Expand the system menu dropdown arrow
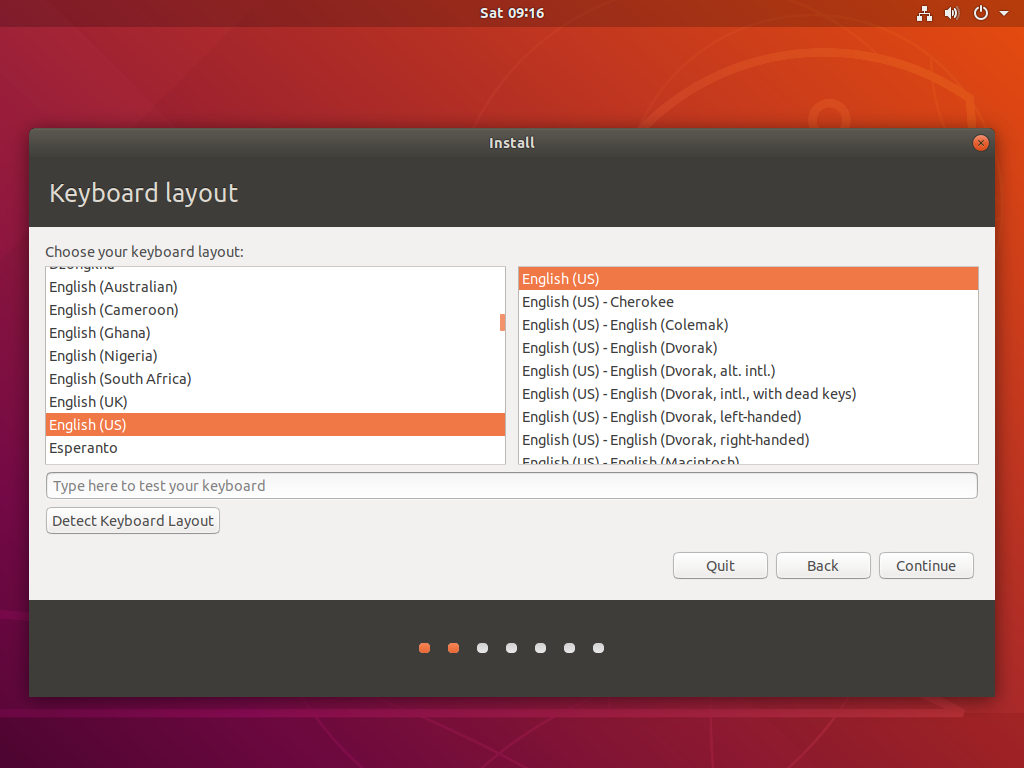The image size is (1024, 768). (x=1004, y=13)
